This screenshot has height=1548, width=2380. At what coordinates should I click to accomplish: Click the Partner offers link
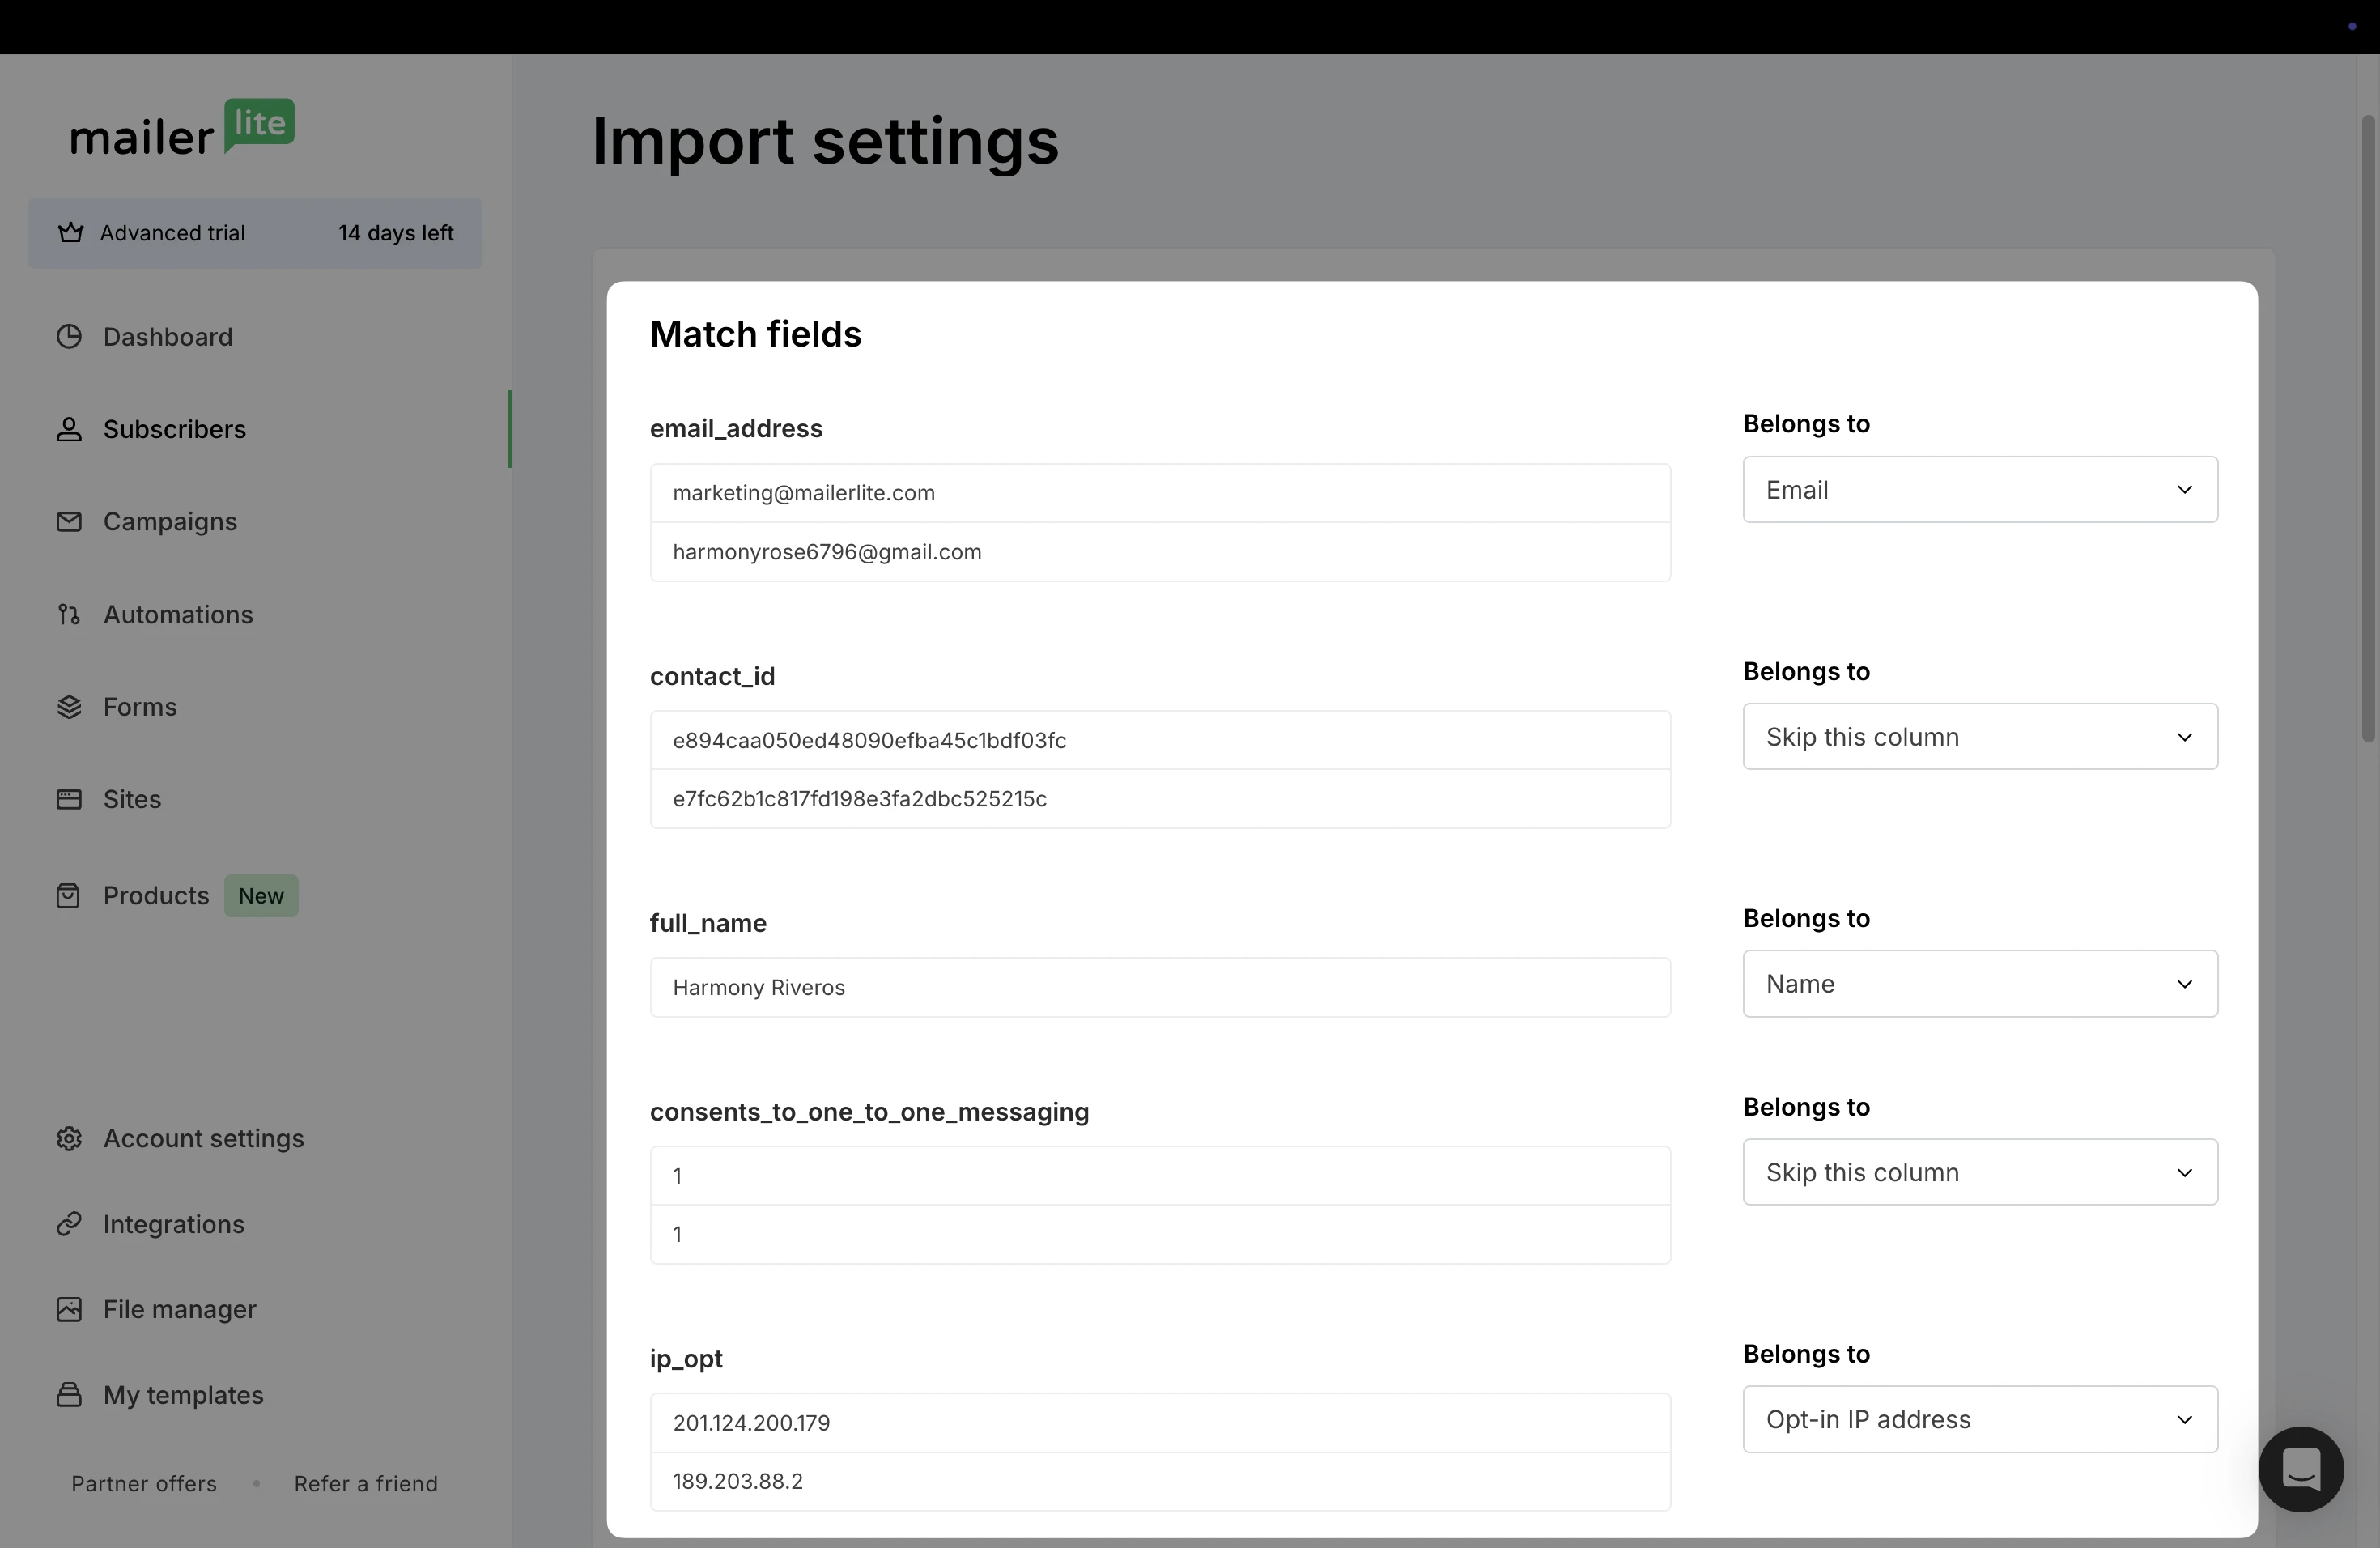pyautogui.click(x=144, y=1483)
